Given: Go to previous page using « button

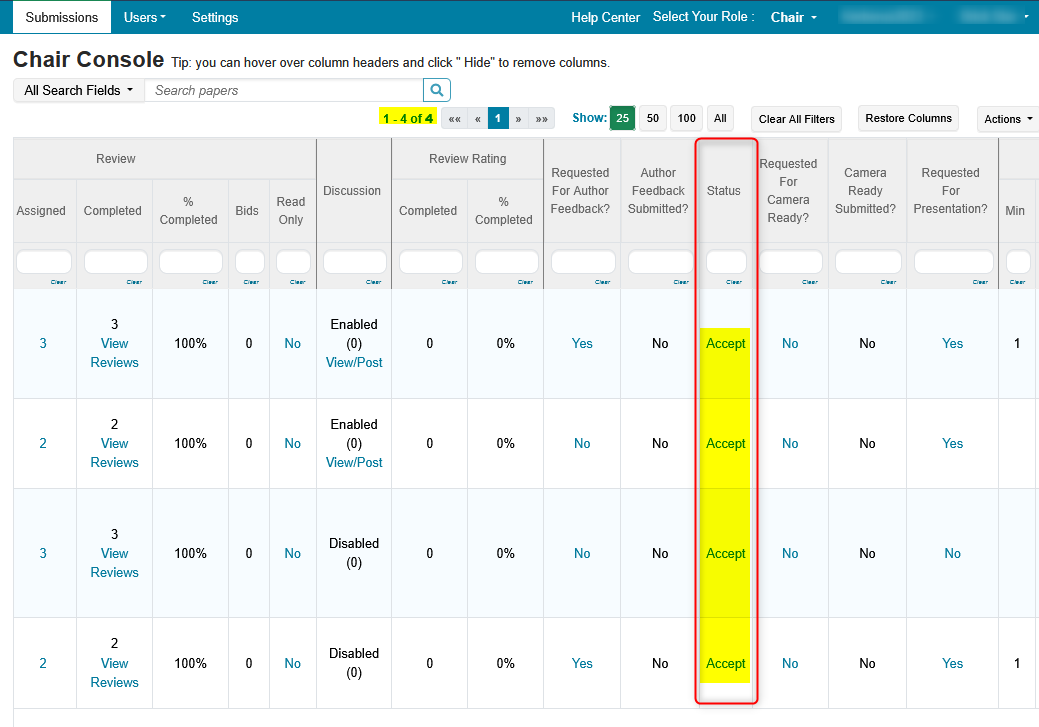Looking at the screenshot, I should 478,118.
